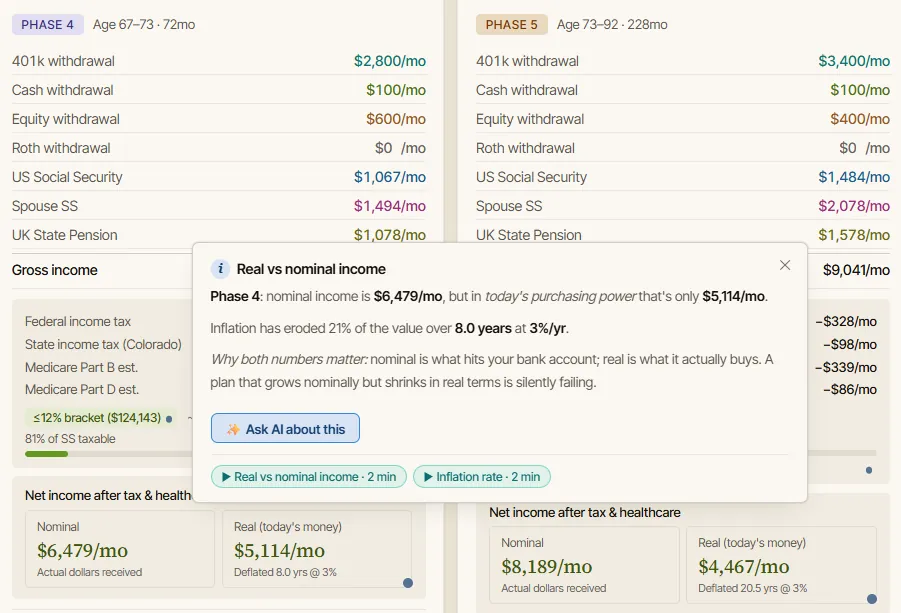Click Ask AI about this button
The height and width of the screenshot is (613, 901).
pyautogui.click(x=285, y=429)
